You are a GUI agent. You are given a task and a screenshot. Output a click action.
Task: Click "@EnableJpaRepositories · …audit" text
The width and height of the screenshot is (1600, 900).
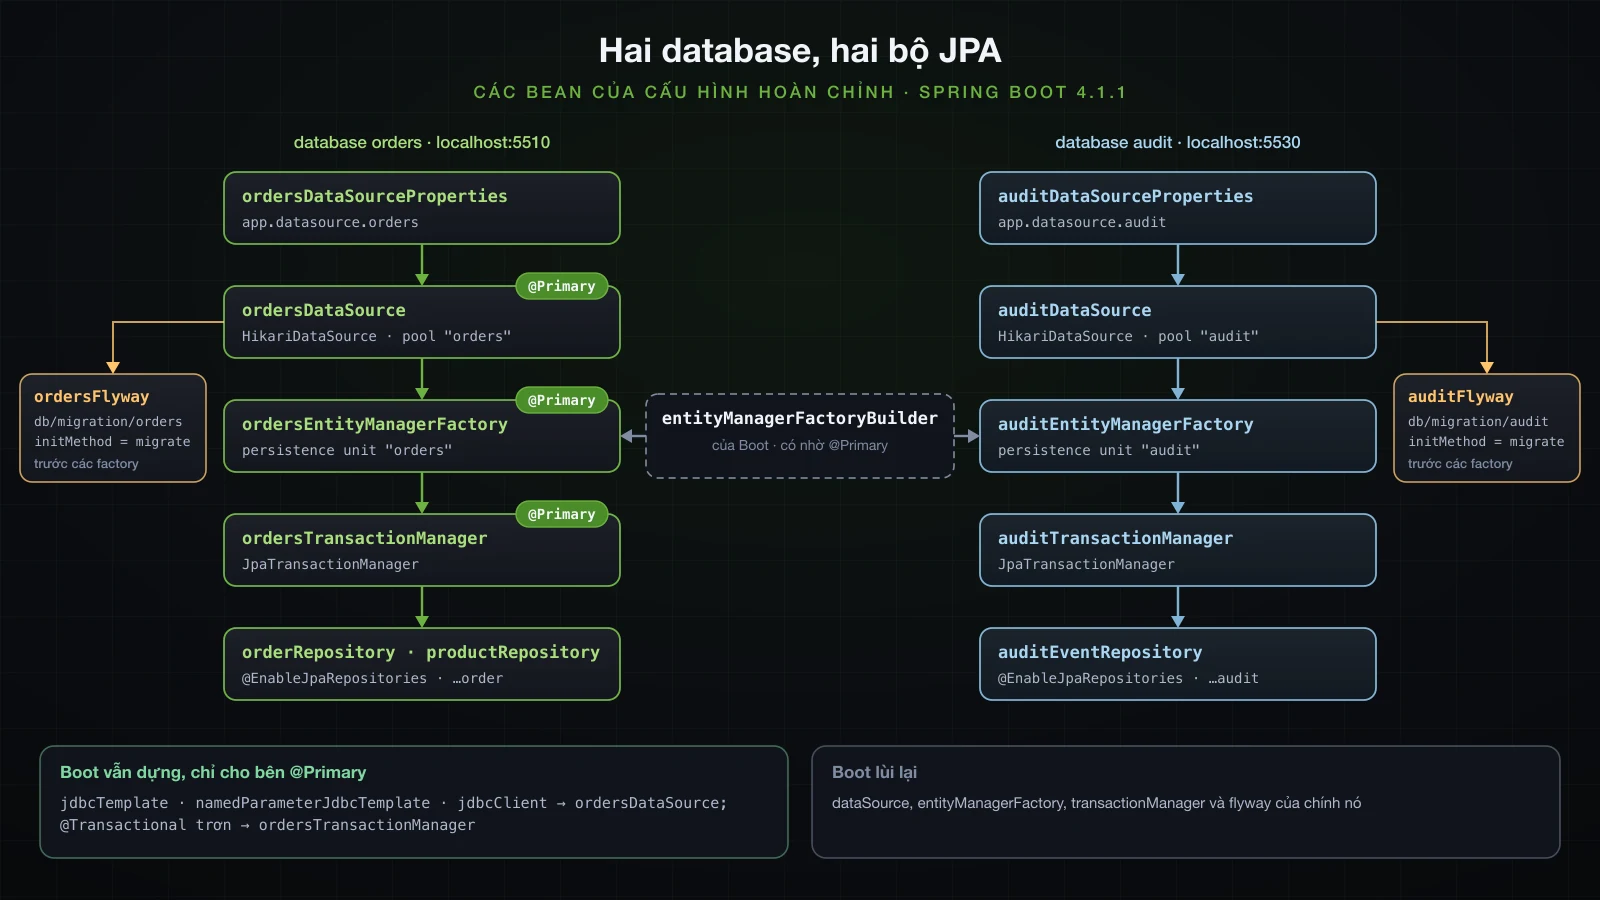[x=1128, y=678]
